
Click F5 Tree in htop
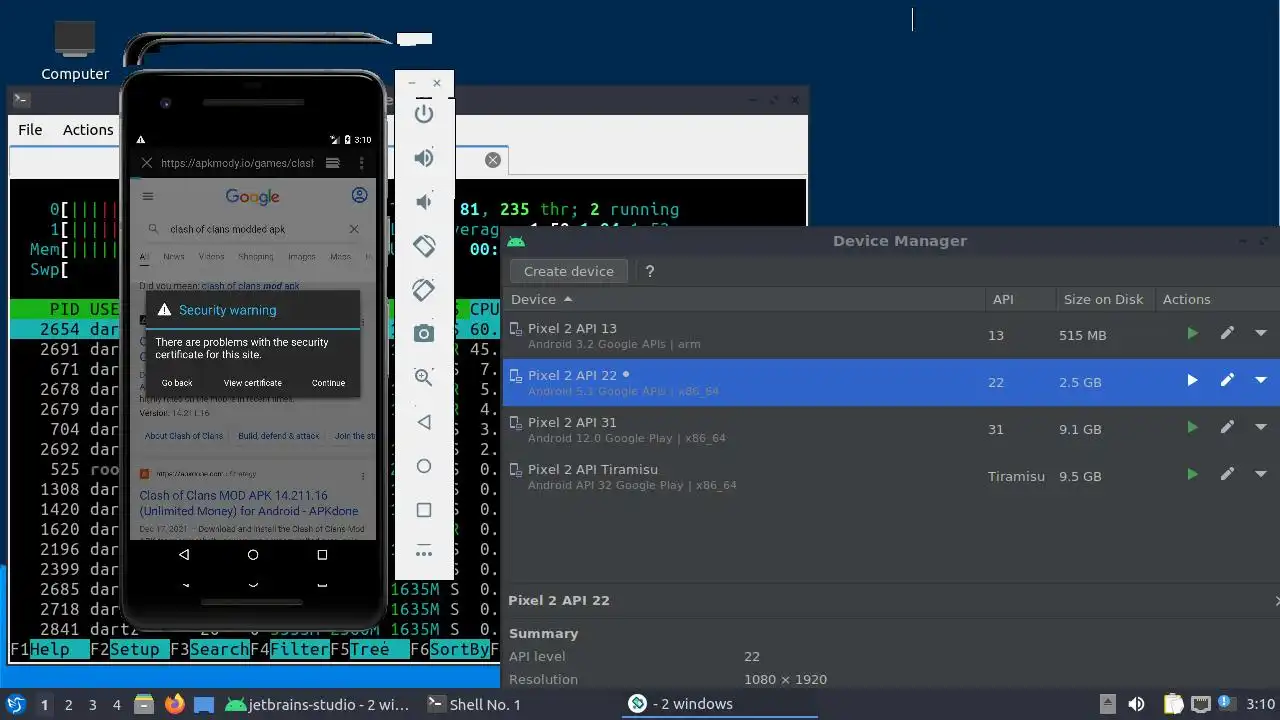[369, 649]
